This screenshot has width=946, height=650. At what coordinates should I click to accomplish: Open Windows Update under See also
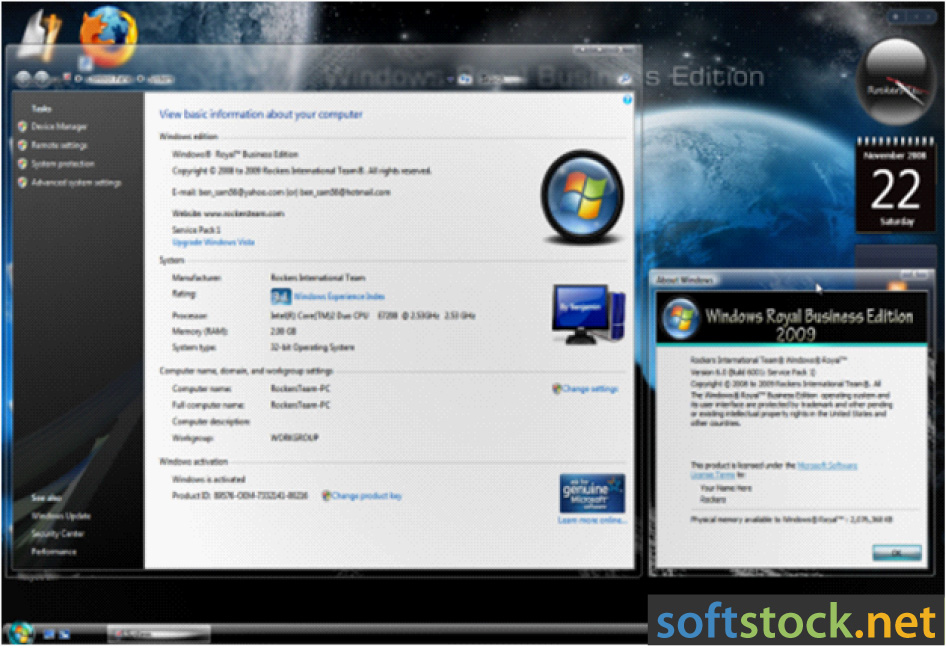pyautogui.click(x=61, y=516)
